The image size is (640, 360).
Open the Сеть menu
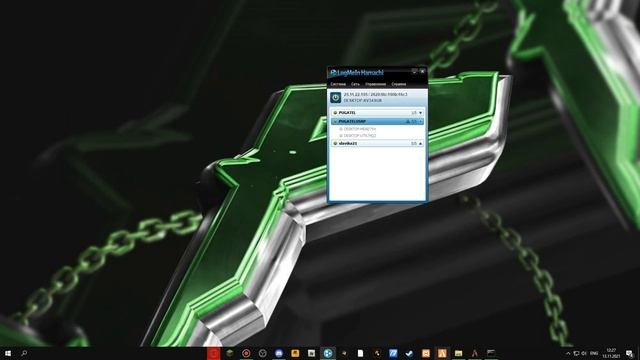point(355,84)
